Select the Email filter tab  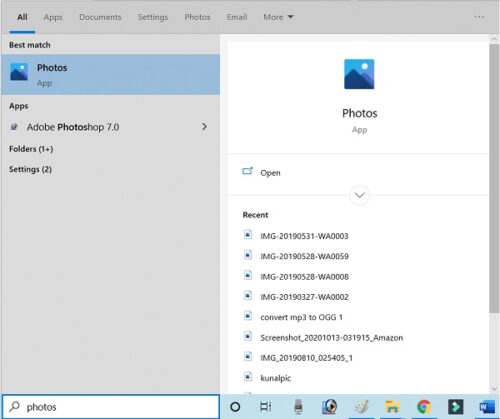click(x=237, y=17)
